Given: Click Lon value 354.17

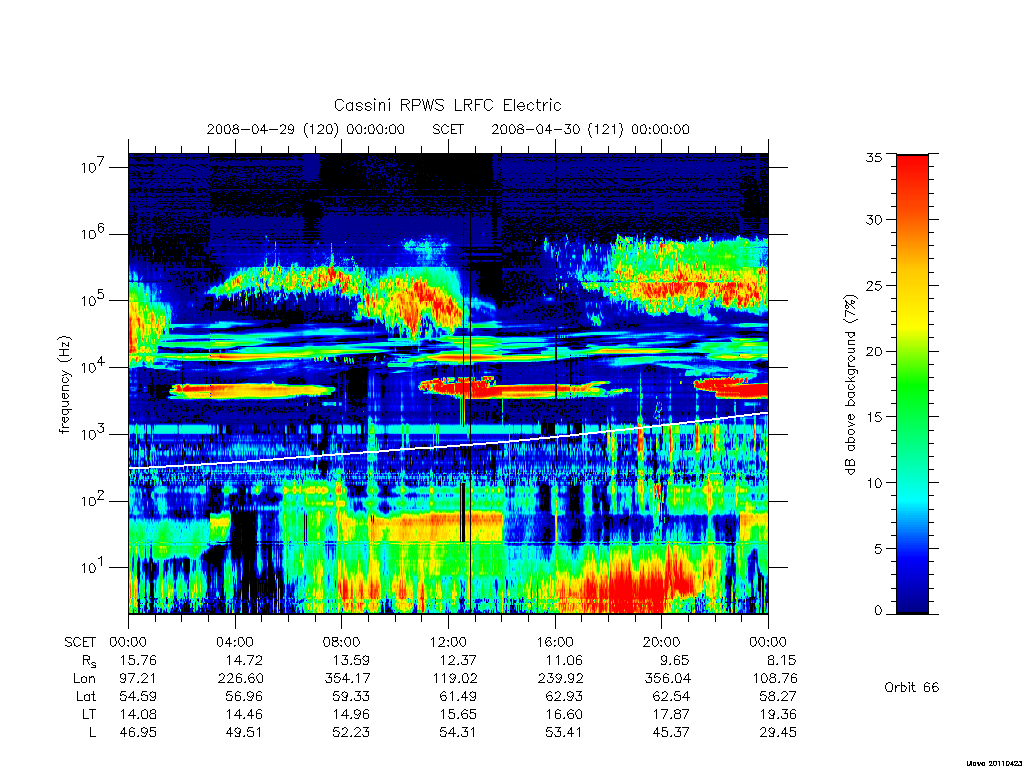Looking at the screenshot, I should pos(347,678).
